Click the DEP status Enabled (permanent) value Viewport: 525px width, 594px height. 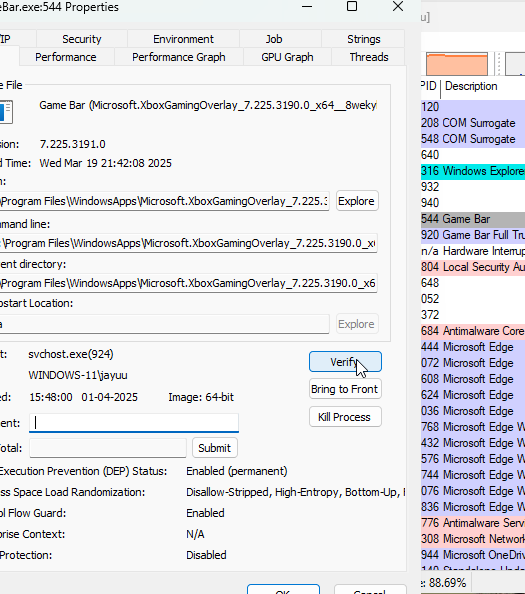(237, 471)
